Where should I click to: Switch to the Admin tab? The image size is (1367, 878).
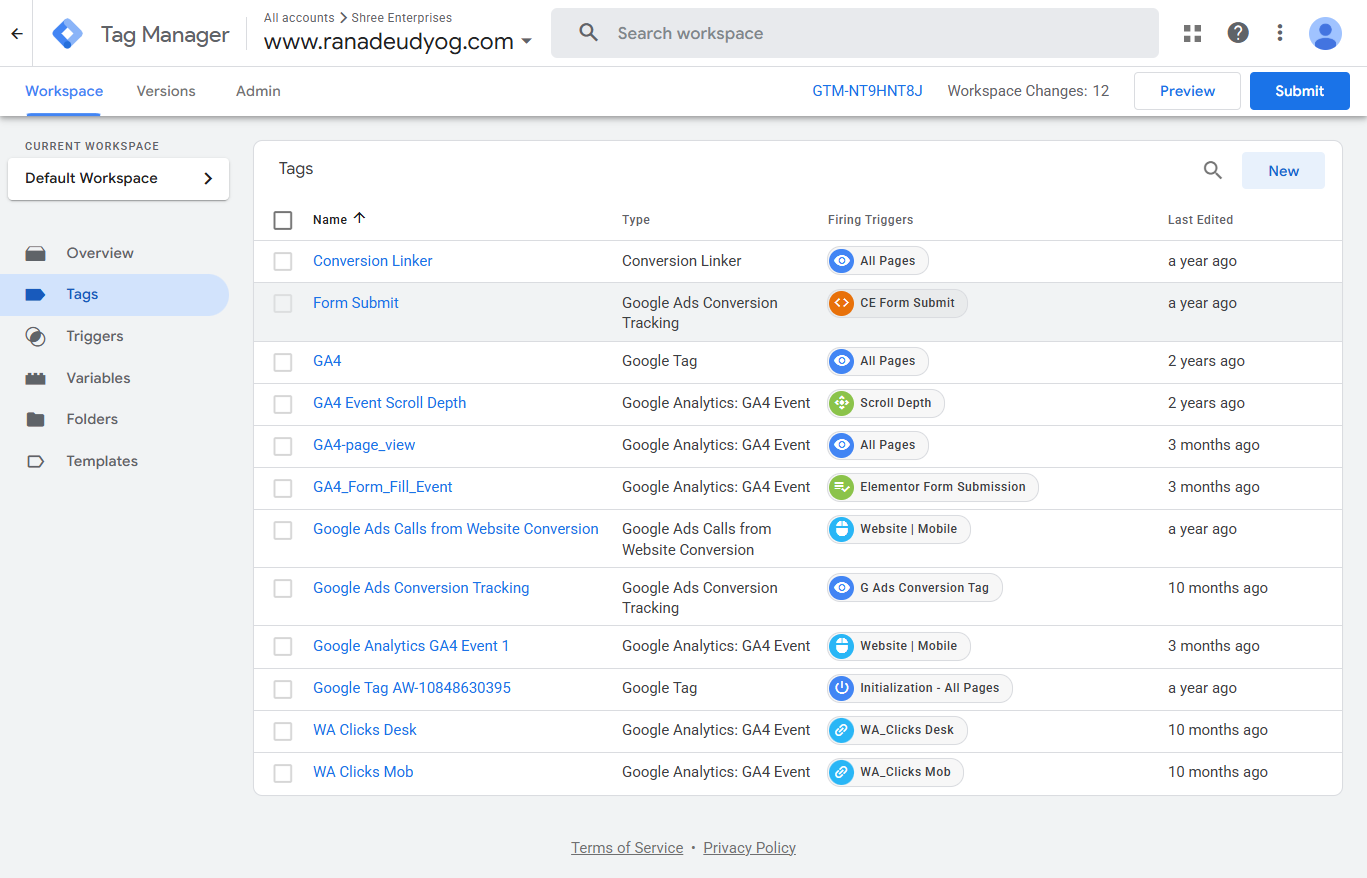click(x=258, y=91)
